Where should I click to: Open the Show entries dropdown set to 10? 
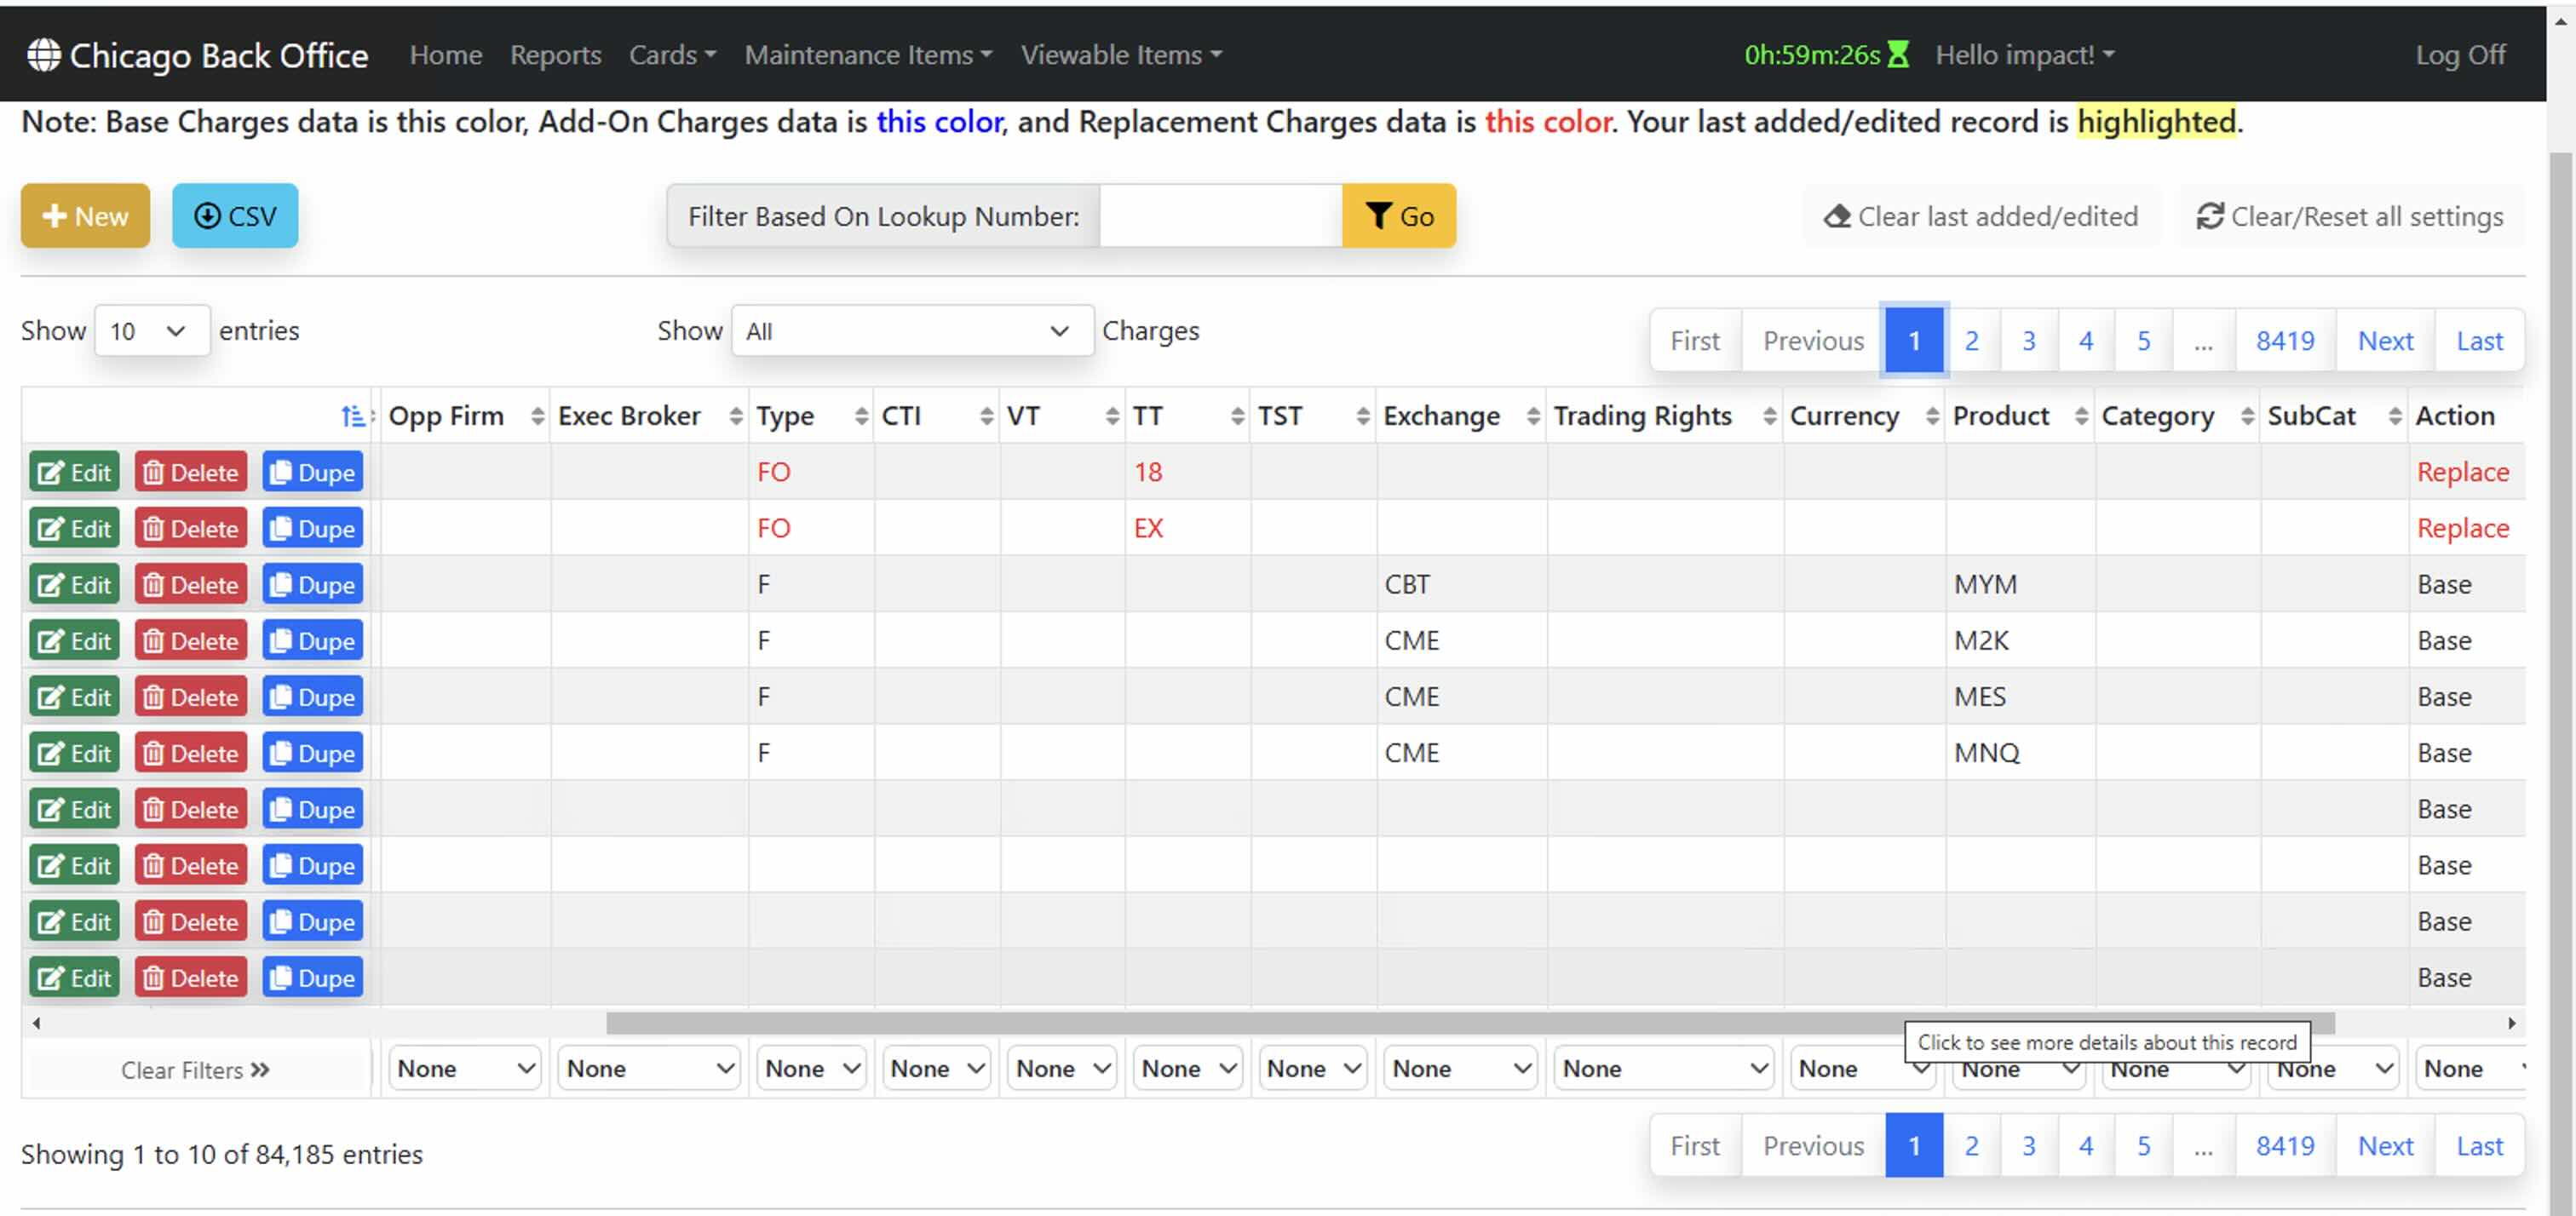point(151,330)
